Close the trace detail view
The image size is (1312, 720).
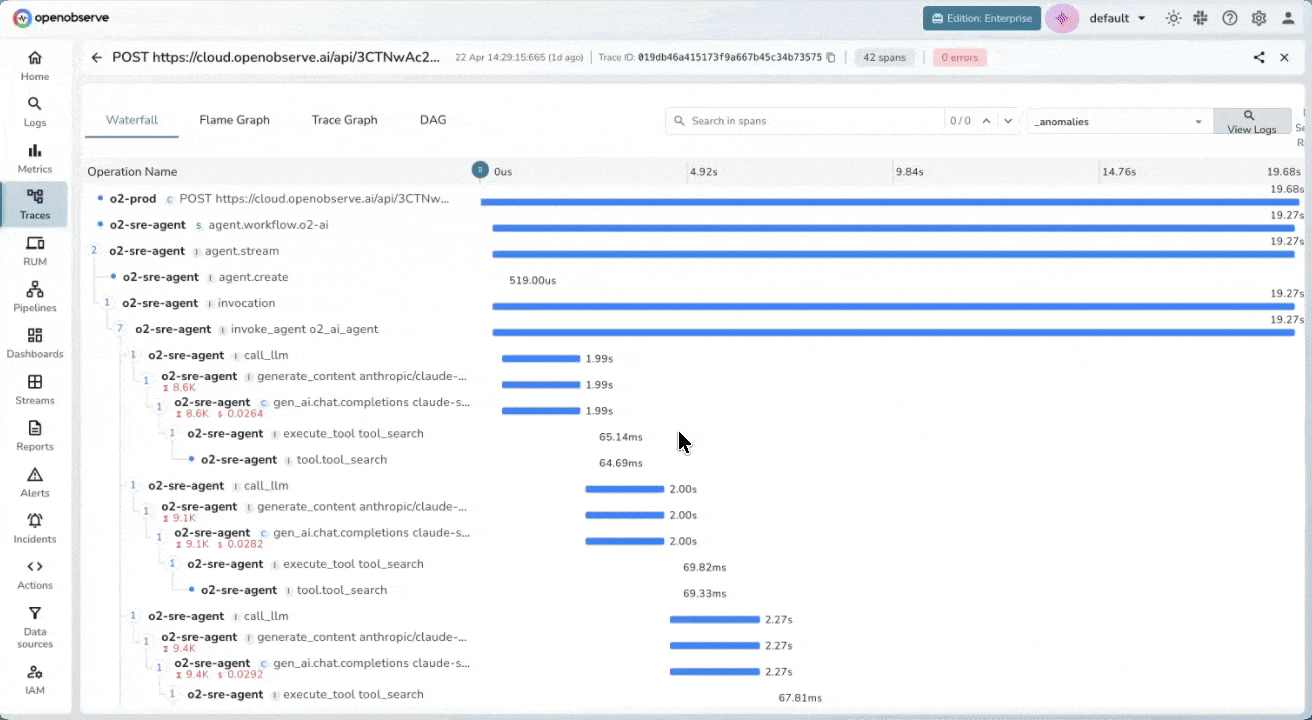point(1285,58)
